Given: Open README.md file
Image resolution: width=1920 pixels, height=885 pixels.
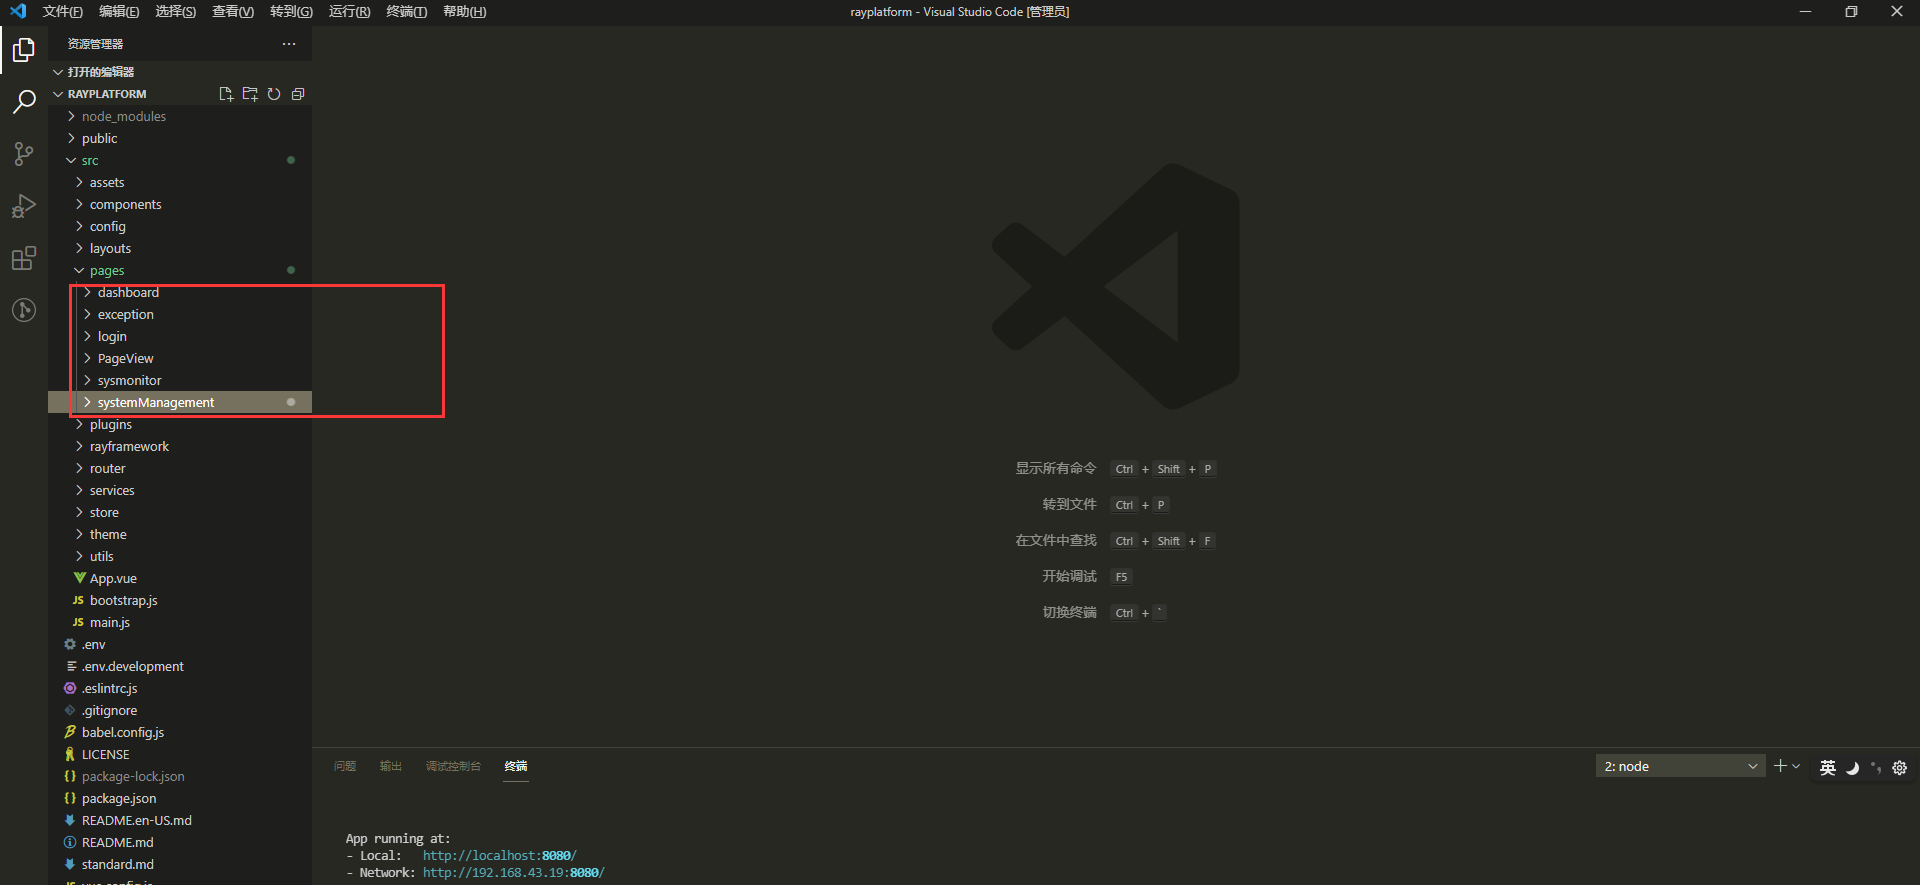Looking at the screenshot, I should click(x=180, y=842).
